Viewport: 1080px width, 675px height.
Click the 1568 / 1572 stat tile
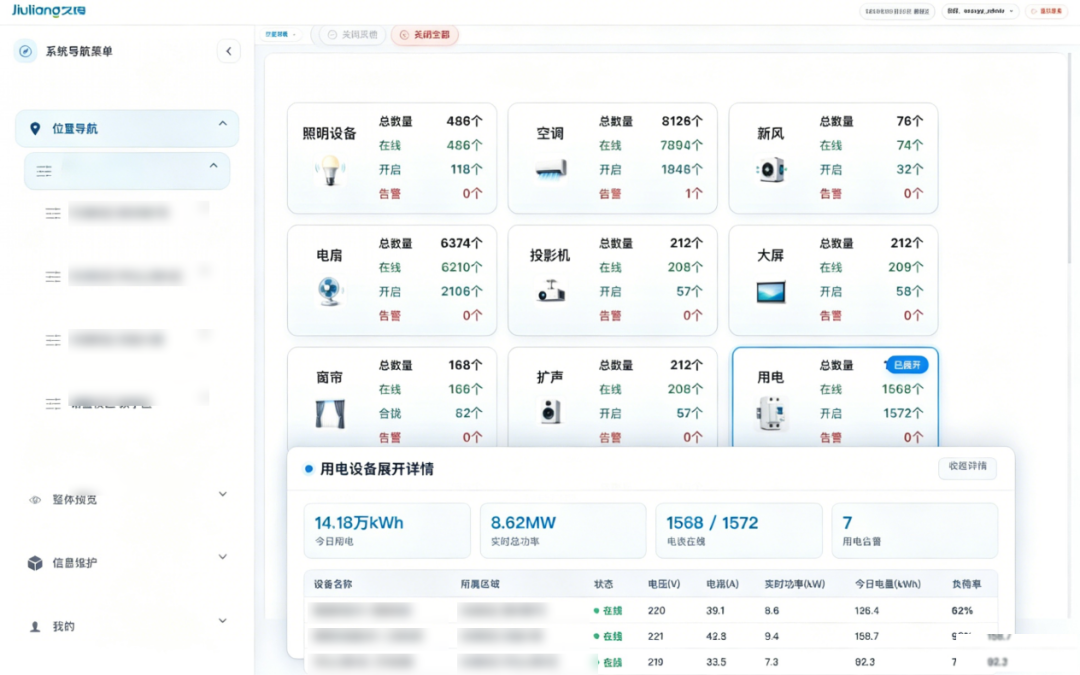click(x=739, y=530)
